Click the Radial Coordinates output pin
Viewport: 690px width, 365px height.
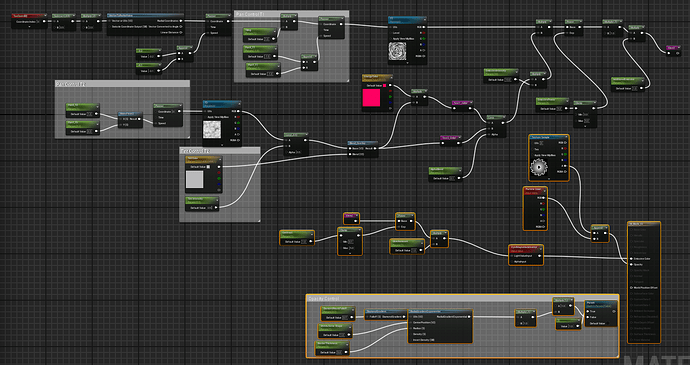tap(182, 21)
